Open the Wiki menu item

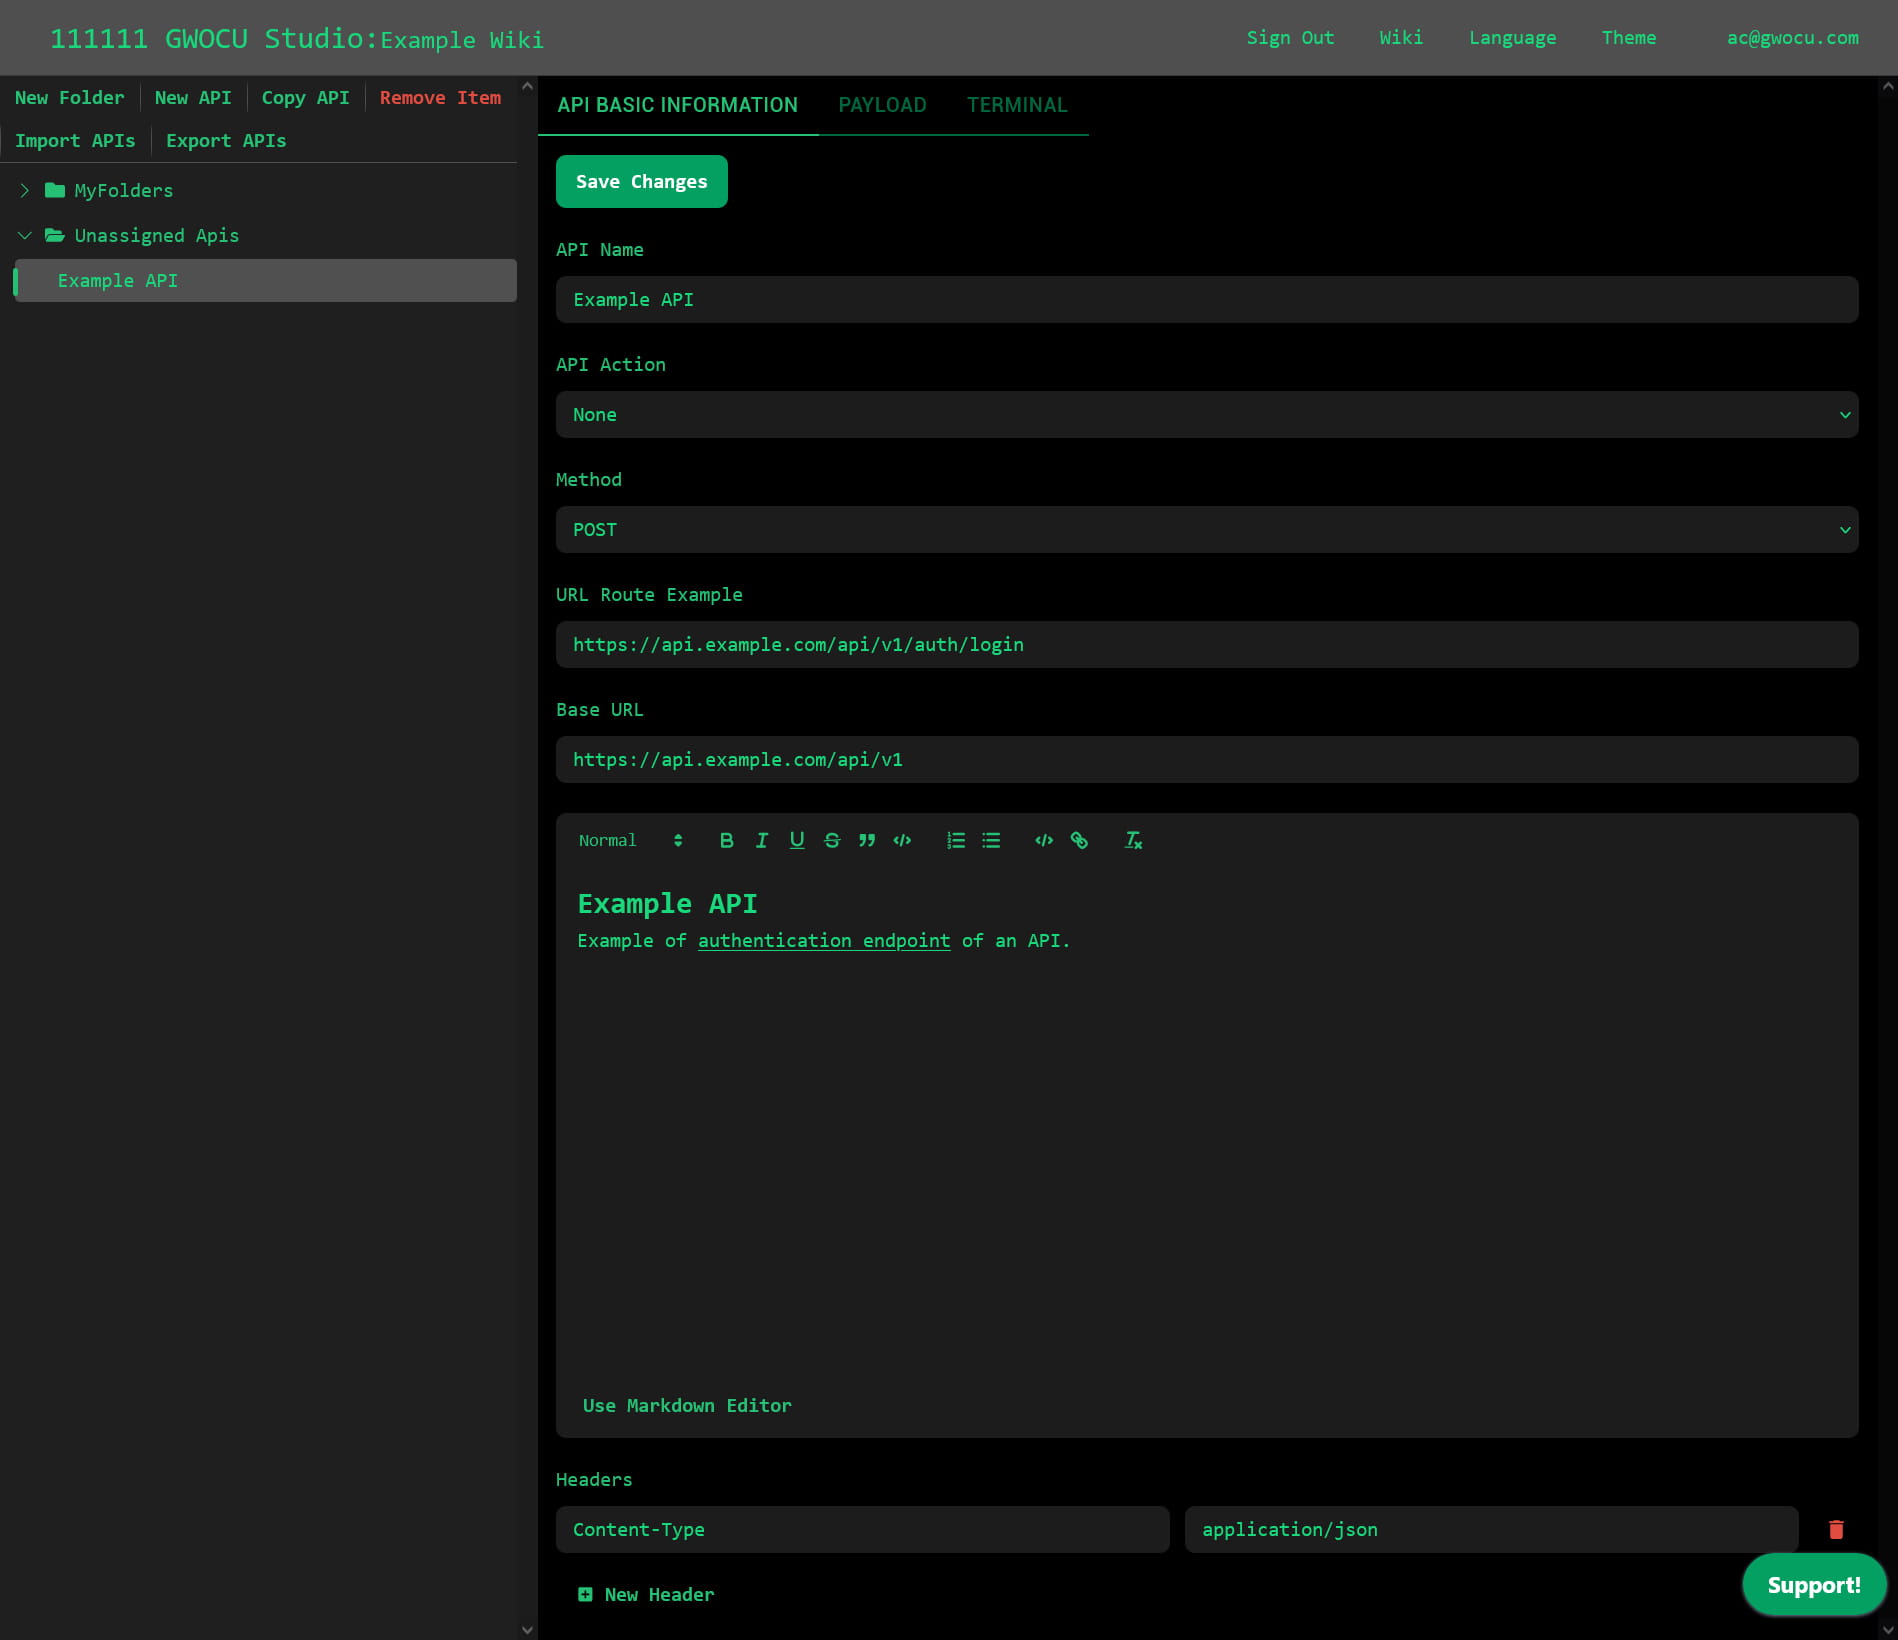[1401, 38]
